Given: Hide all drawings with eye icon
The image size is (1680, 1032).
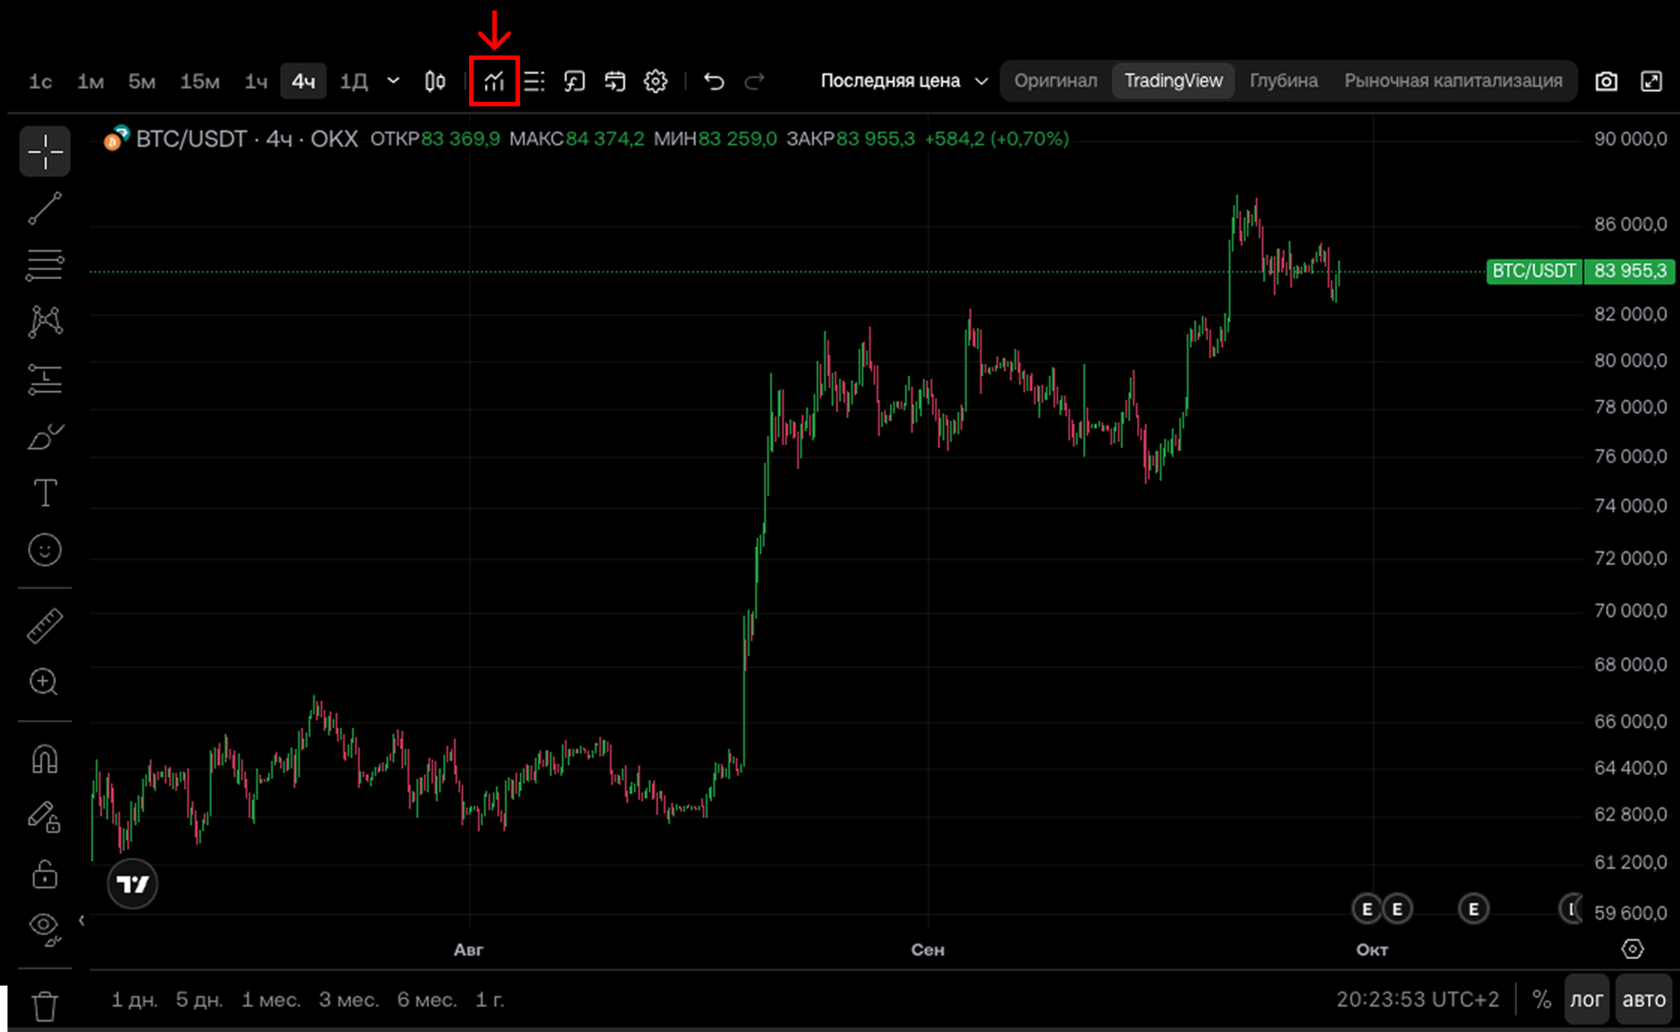Looking at the screenshot, I should pyautogui.click(x=44, y=927).
